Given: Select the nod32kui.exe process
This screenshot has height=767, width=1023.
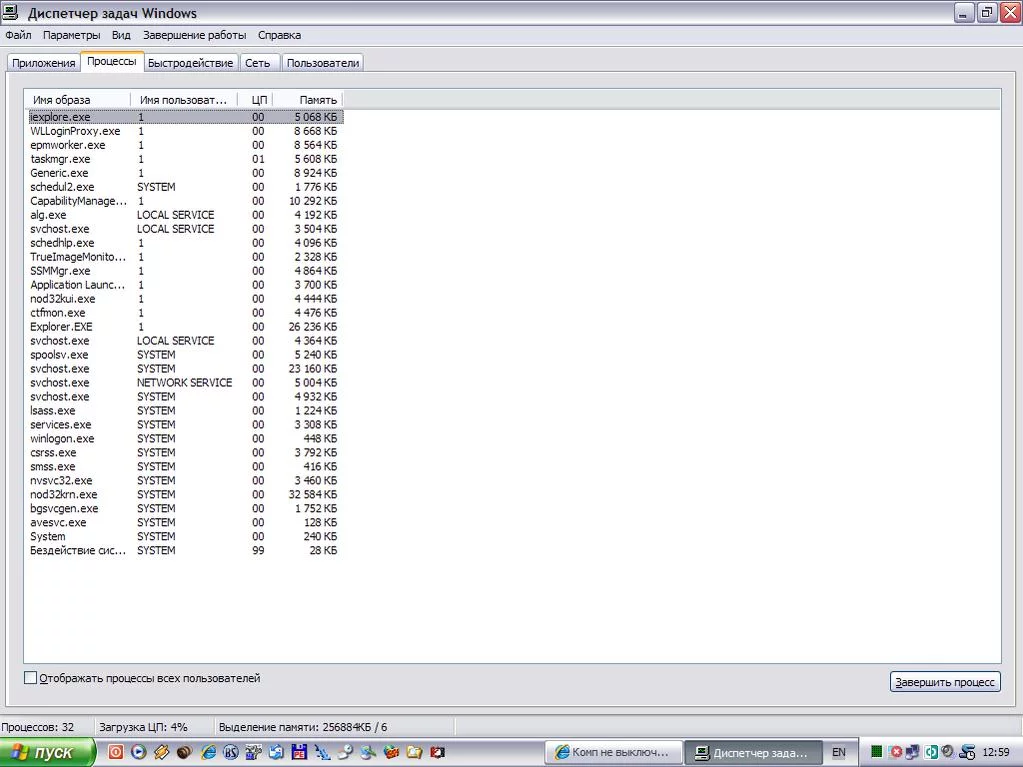Looking at the screenshot, I should pos(185,299).
